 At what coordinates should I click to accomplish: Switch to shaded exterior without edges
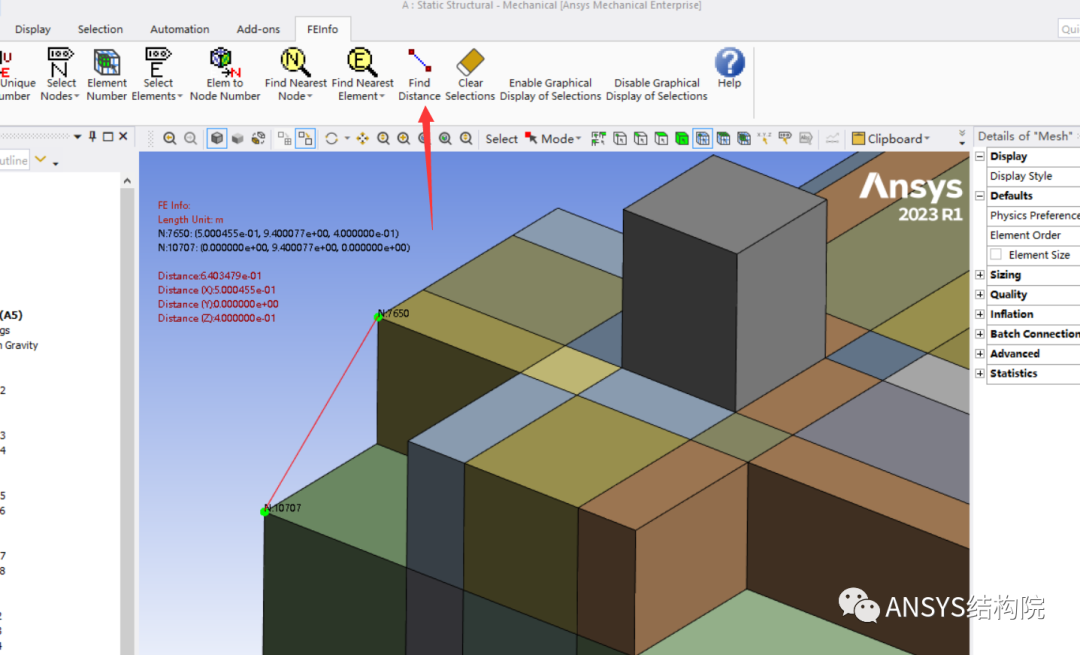pos(238,138)
